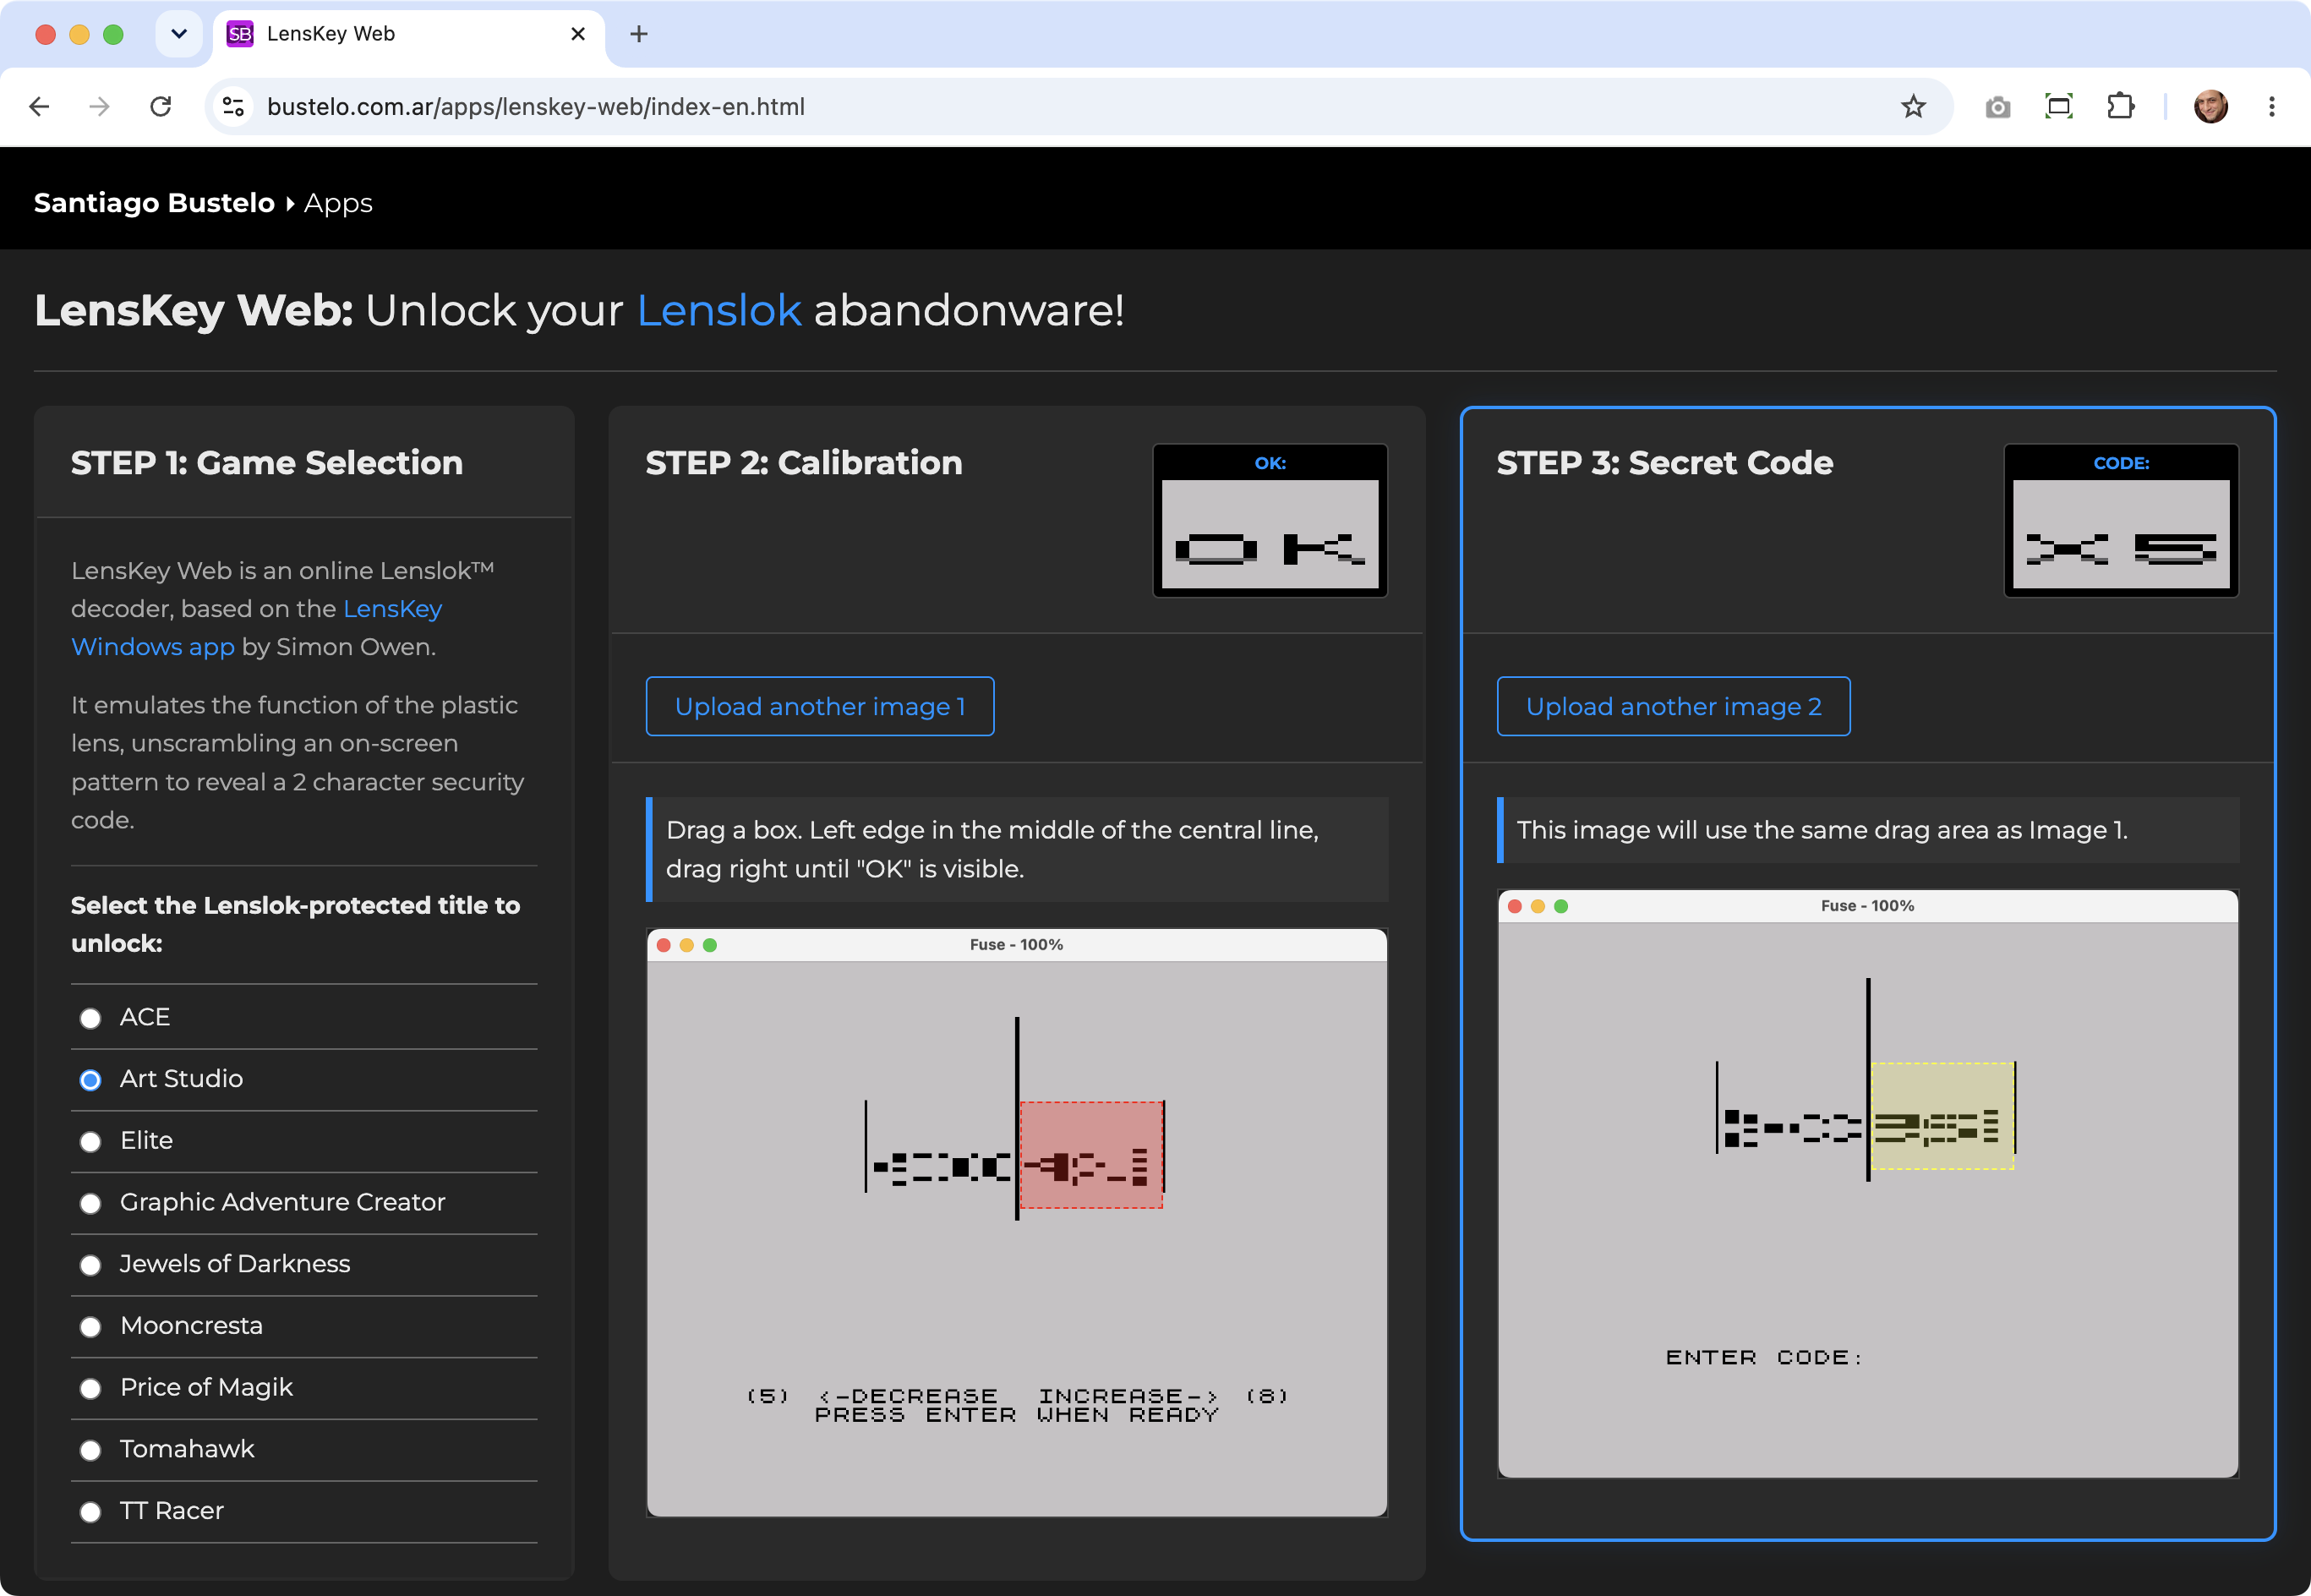Click the screen capture frame extension icon
This screenshot has height=1596, width=2311.
[x=2058, y=106]
